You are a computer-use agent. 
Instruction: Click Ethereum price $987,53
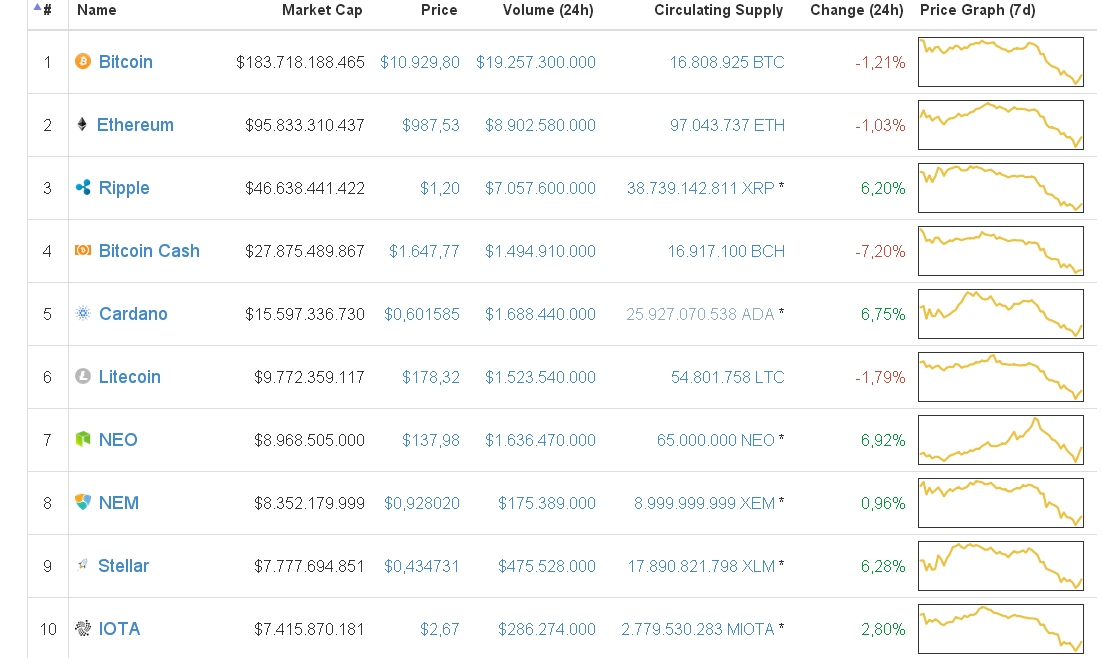tap(430, 126)
